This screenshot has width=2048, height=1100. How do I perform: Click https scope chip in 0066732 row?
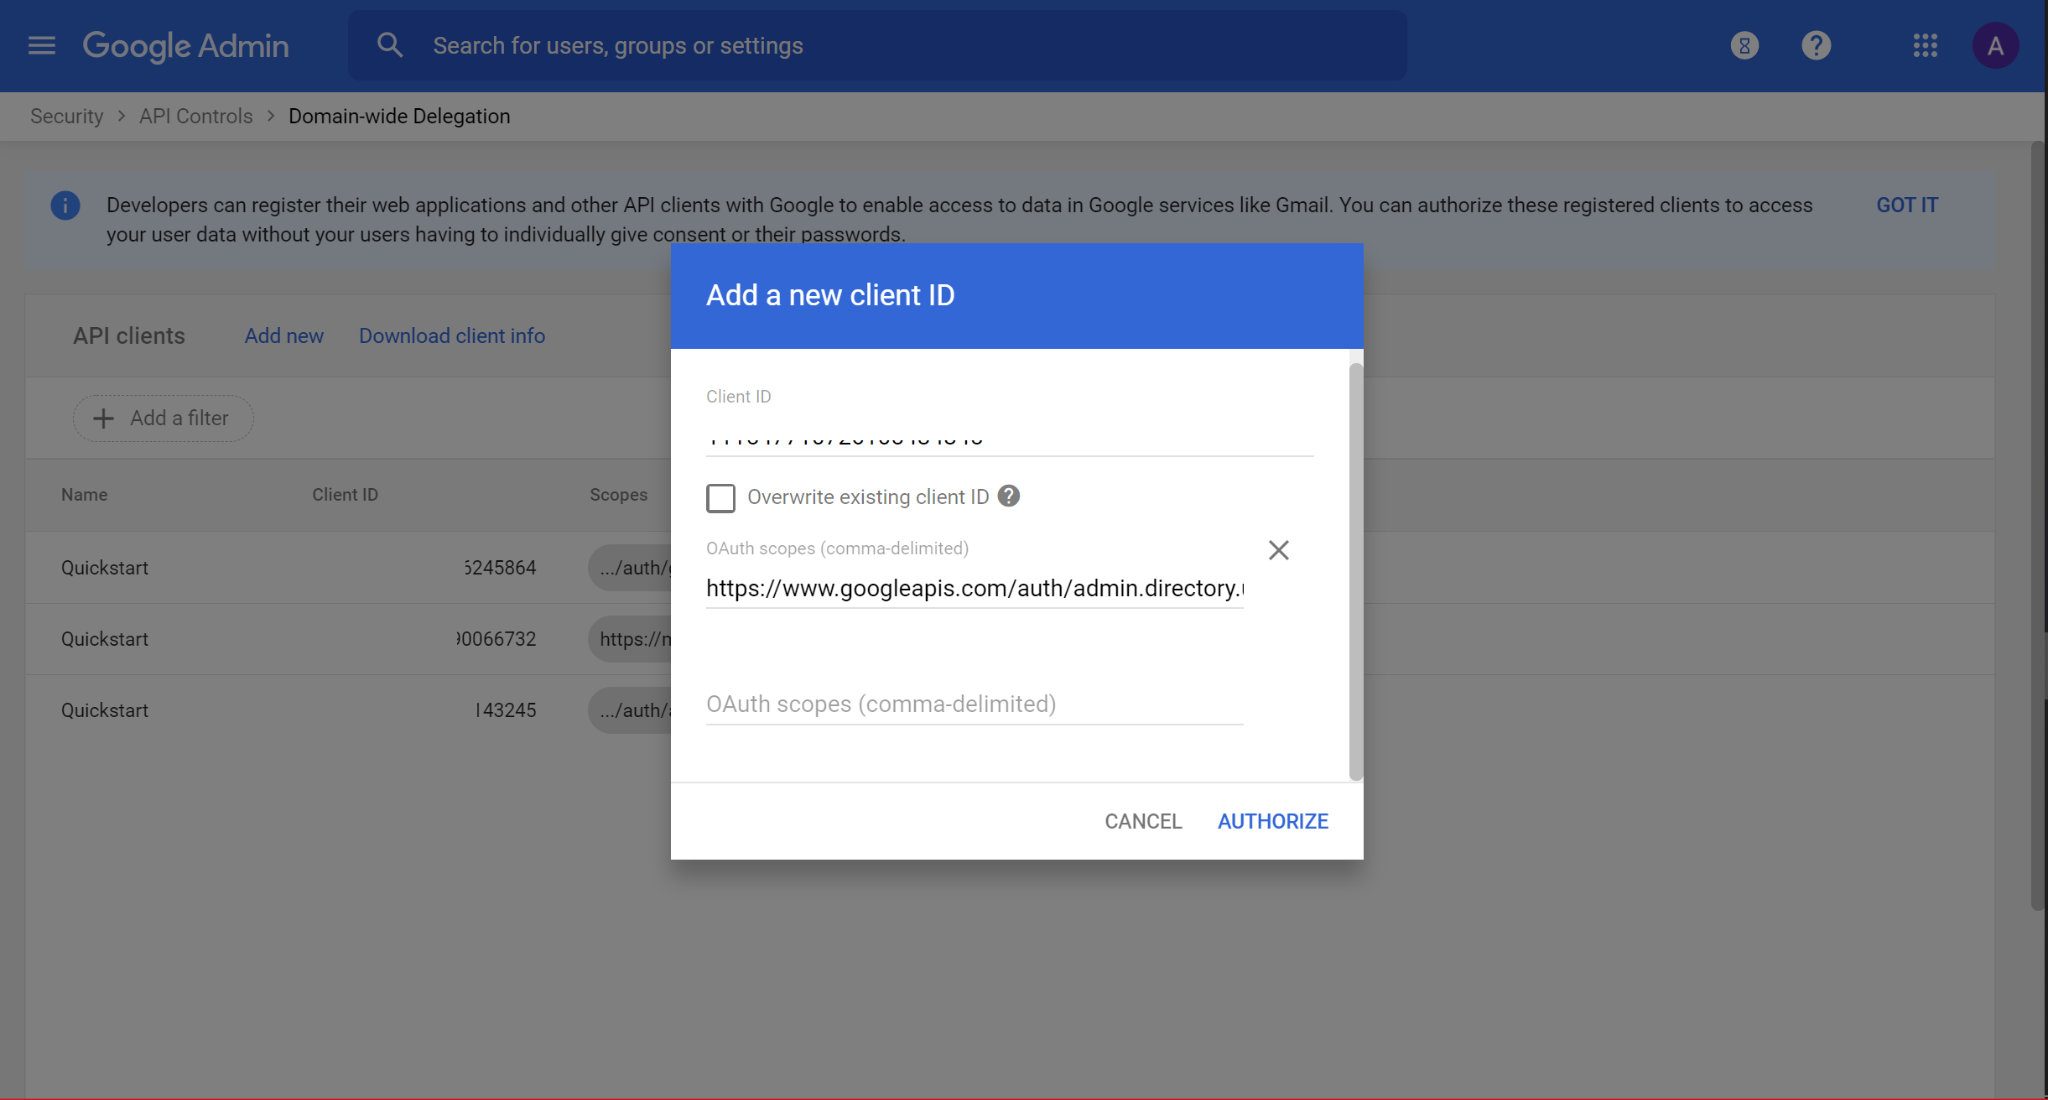pyautogui.click(x=630, y=639)
